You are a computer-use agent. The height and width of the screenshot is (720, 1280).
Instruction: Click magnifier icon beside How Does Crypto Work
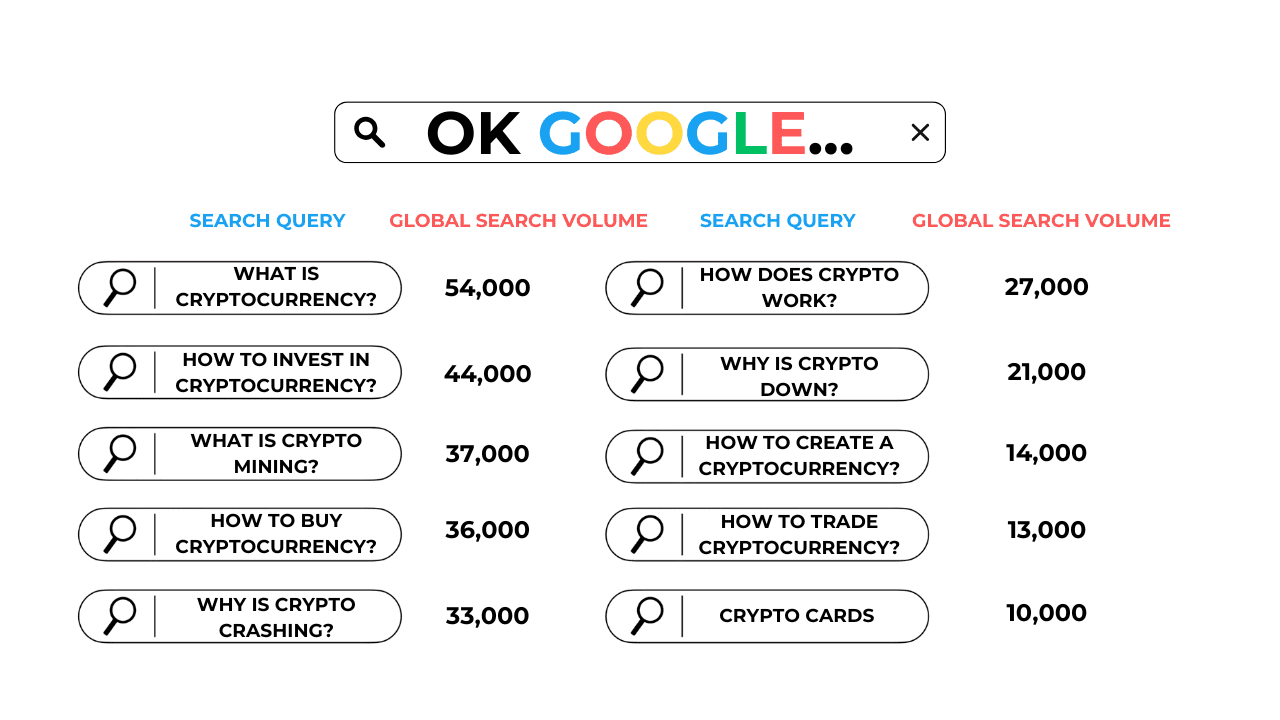(x=647, y=288)
